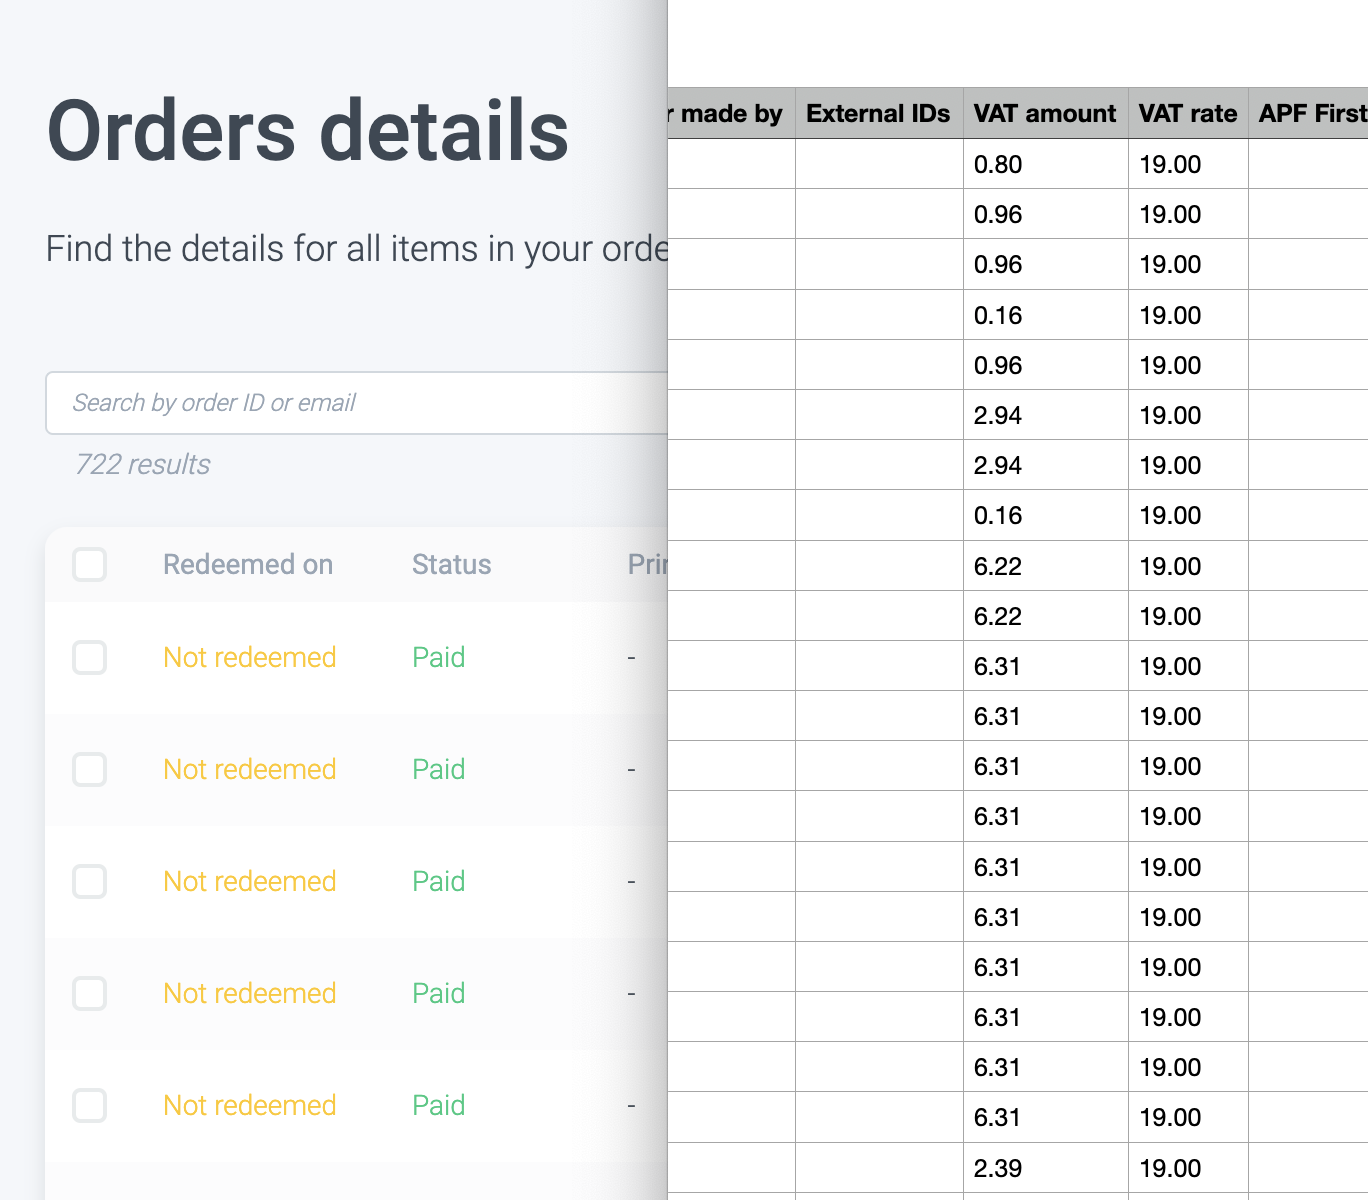Sort by the Redeemed on column header

(248, 565)
